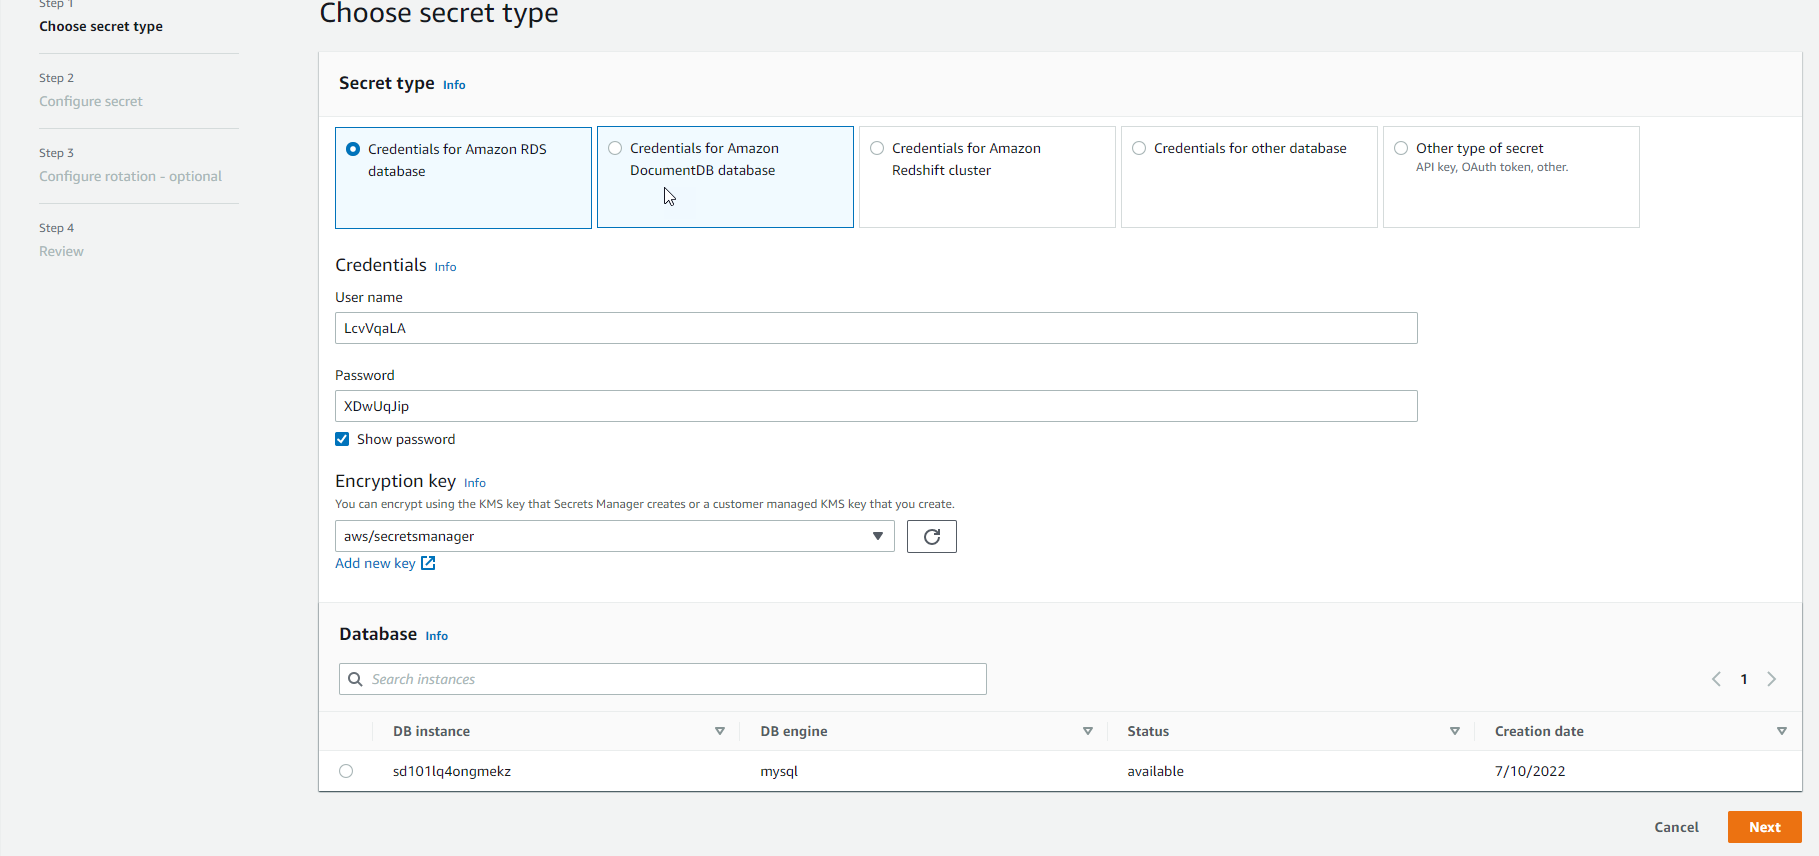The height and width of the screenshot is (856, 1819).
Task: Sort by DB engine column arrow
Action: tap(1088, 731)
